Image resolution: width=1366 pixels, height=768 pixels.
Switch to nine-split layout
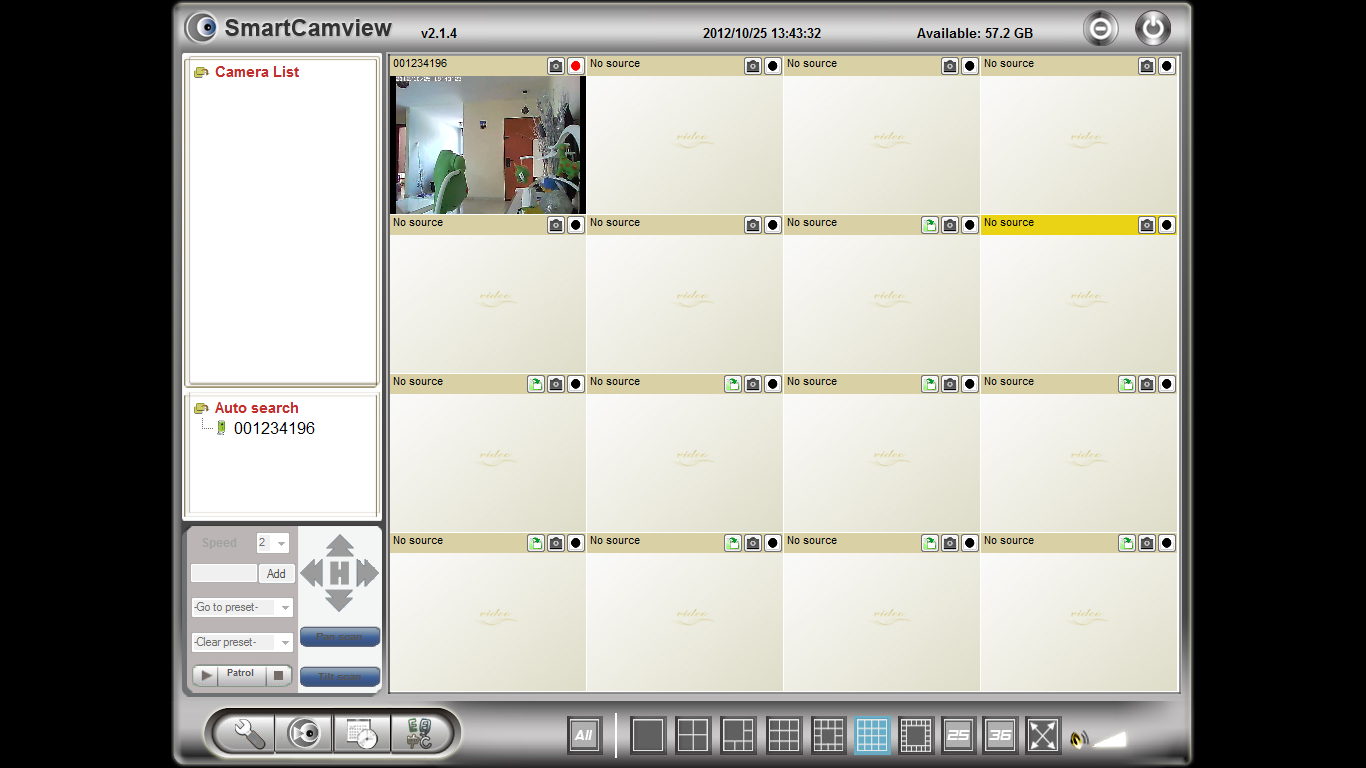click(x=784, y=736)
